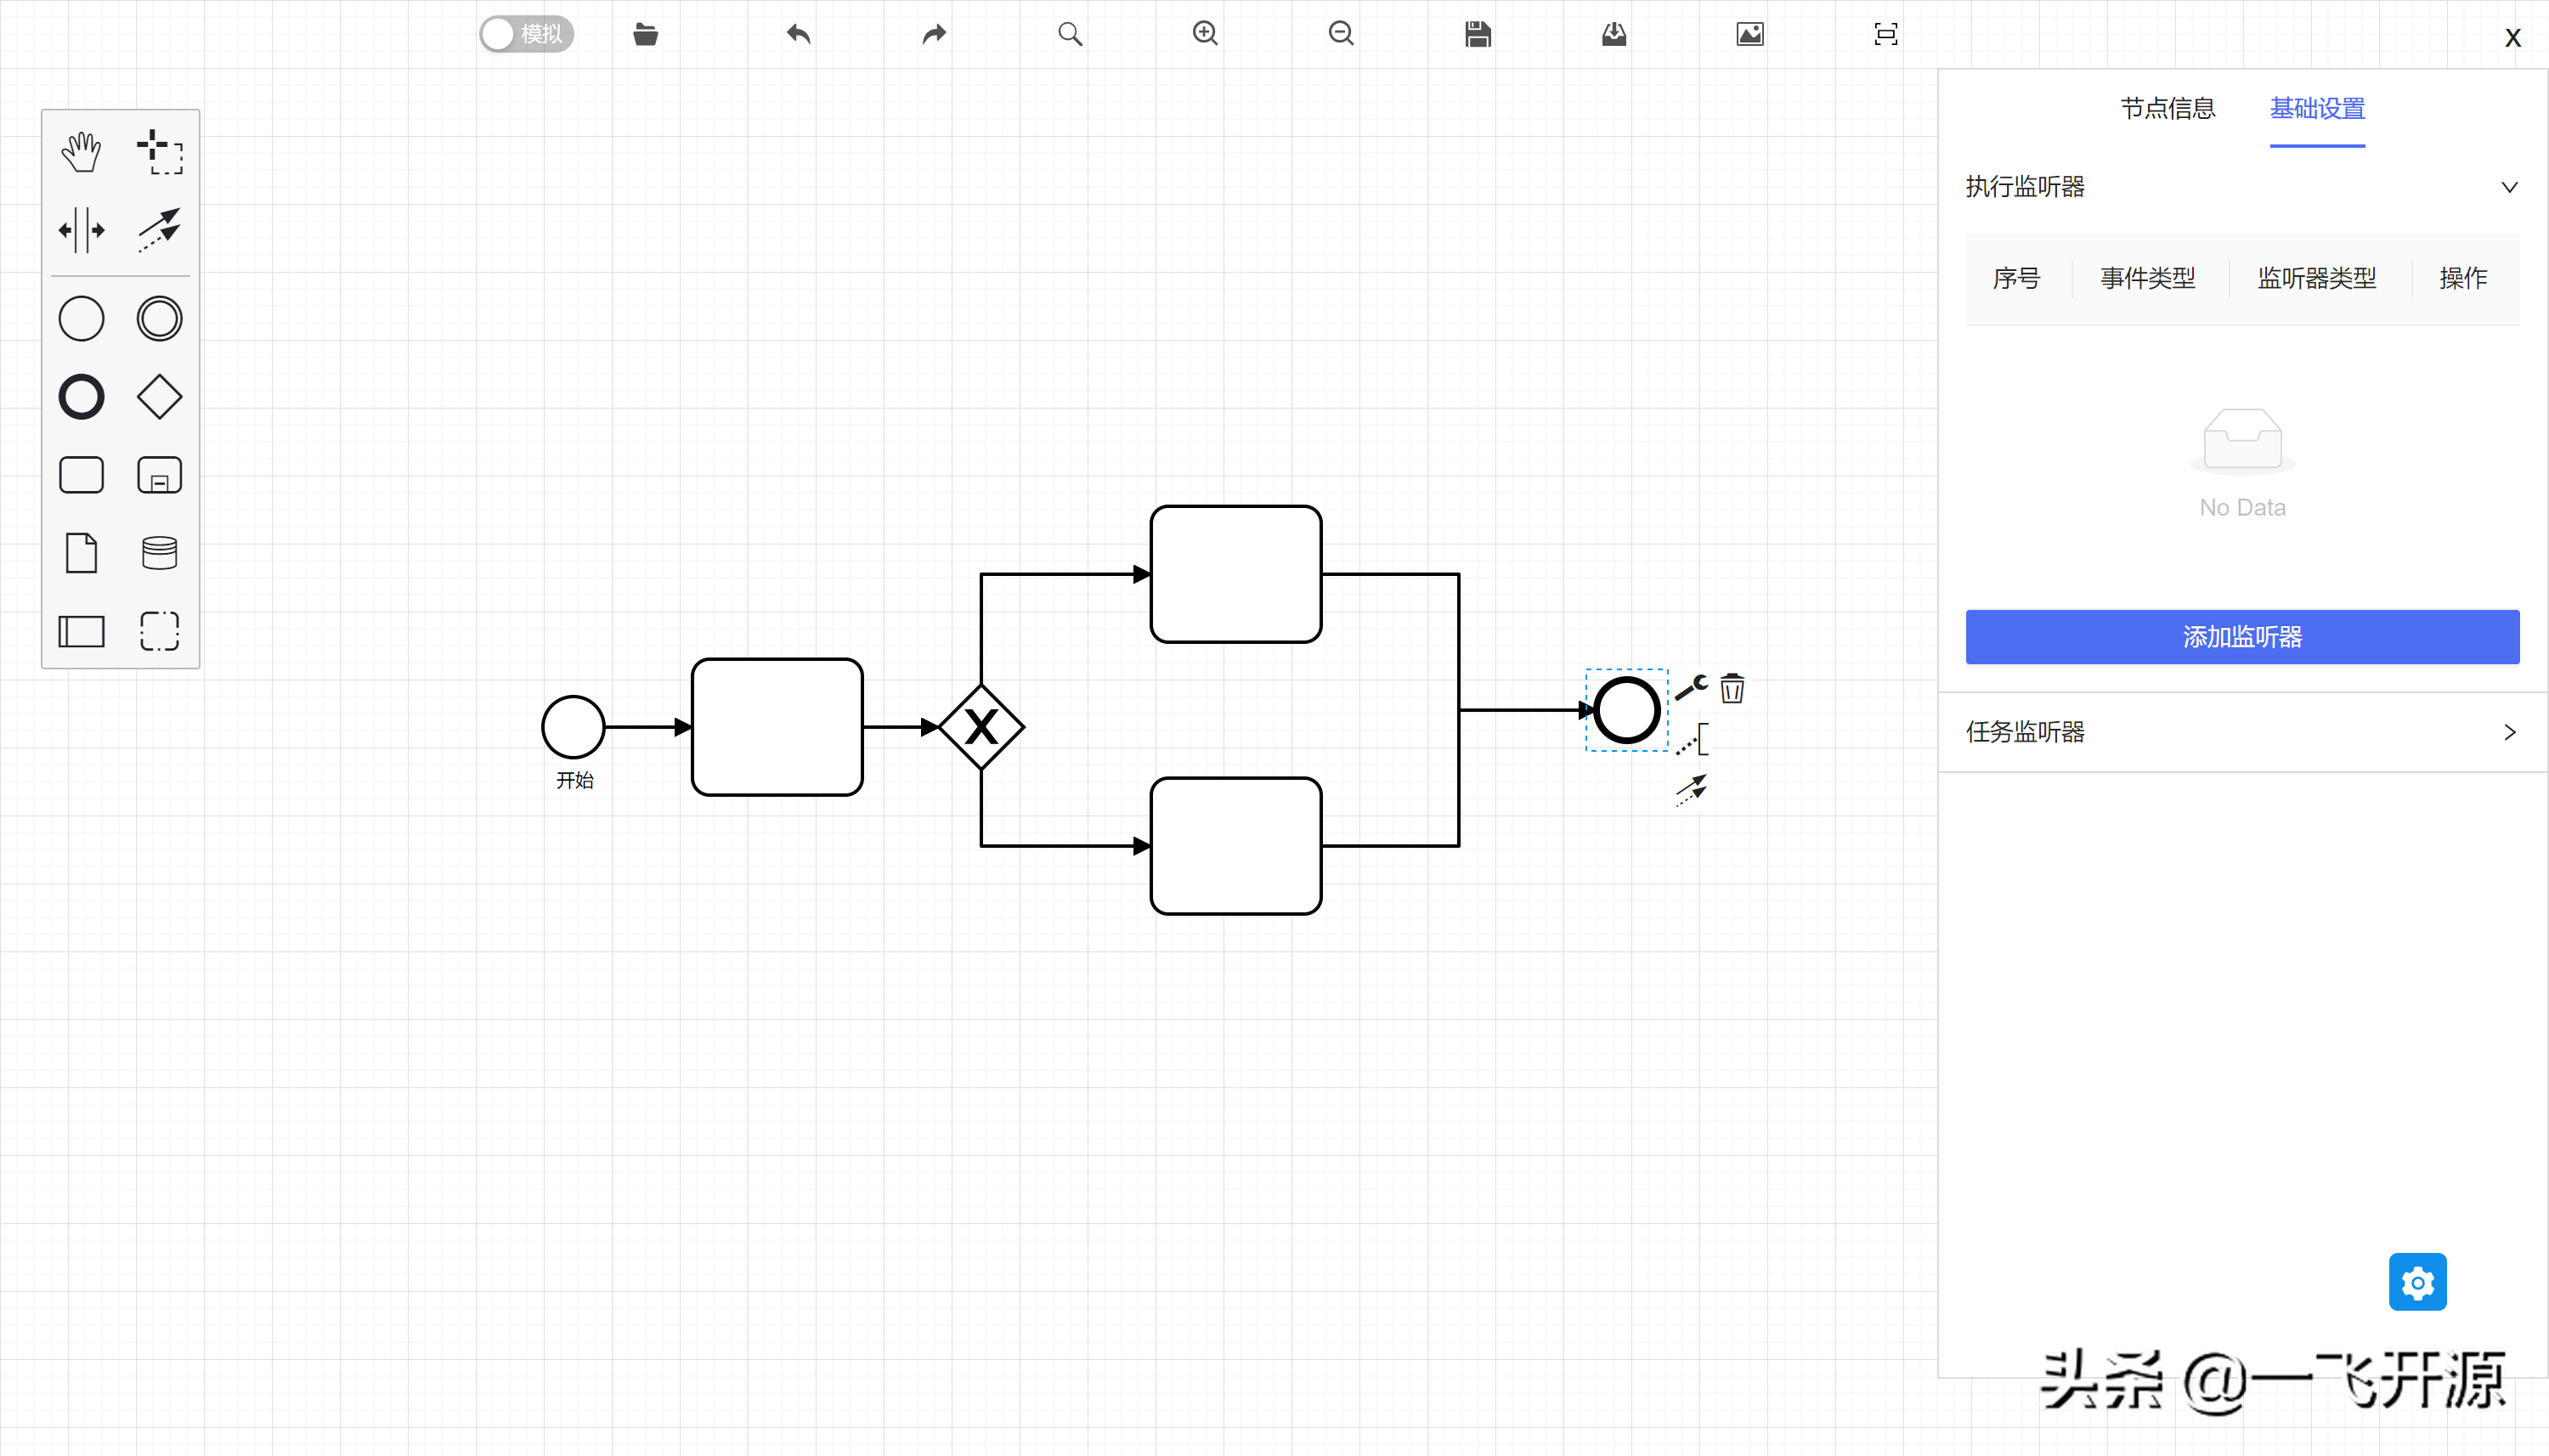Activate the lasso selection tool
The width and height of the screenshot is (2549, 1456).
click(159, 152)
